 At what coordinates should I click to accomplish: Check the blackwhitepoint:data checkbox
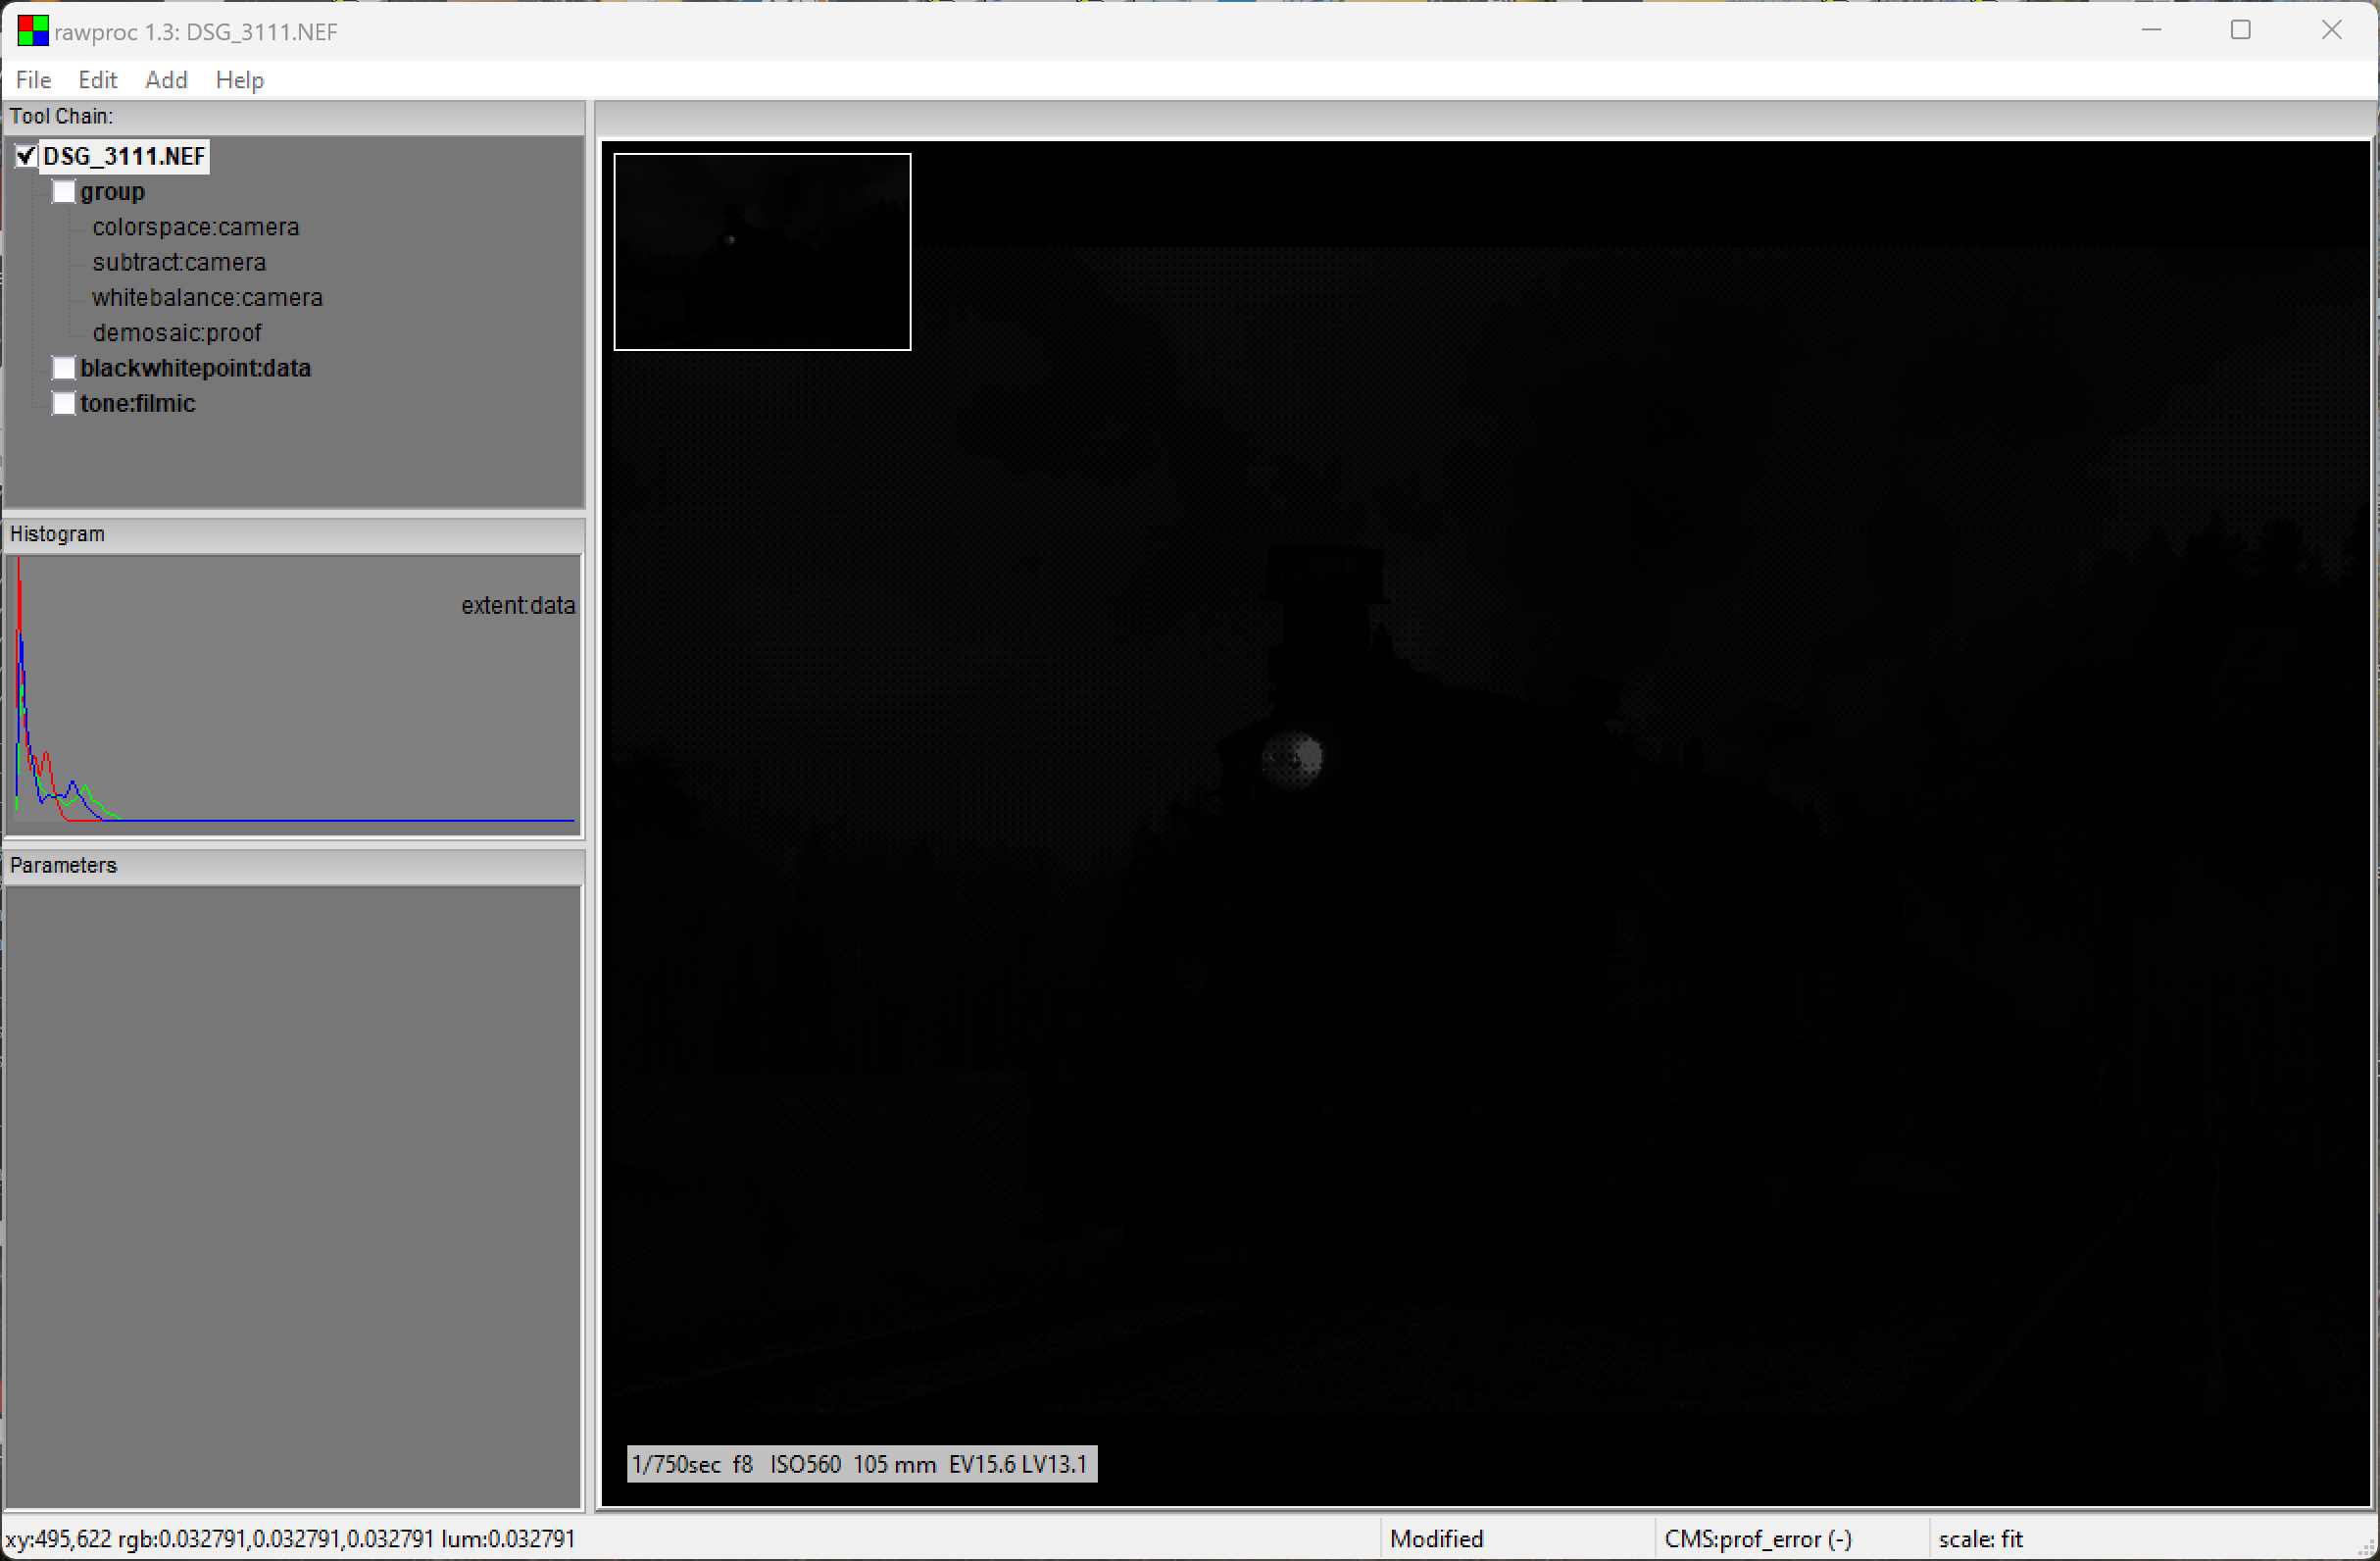64,368
